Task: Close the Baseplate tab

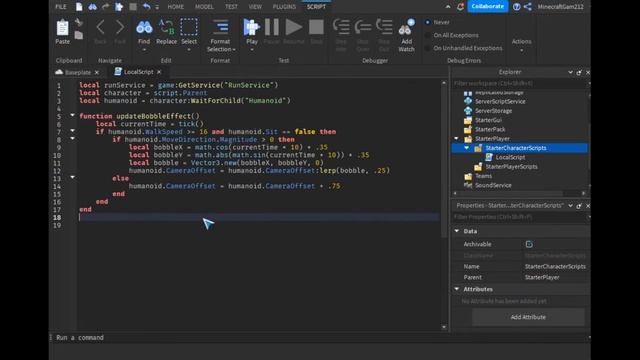Action: tap(97, 72)
